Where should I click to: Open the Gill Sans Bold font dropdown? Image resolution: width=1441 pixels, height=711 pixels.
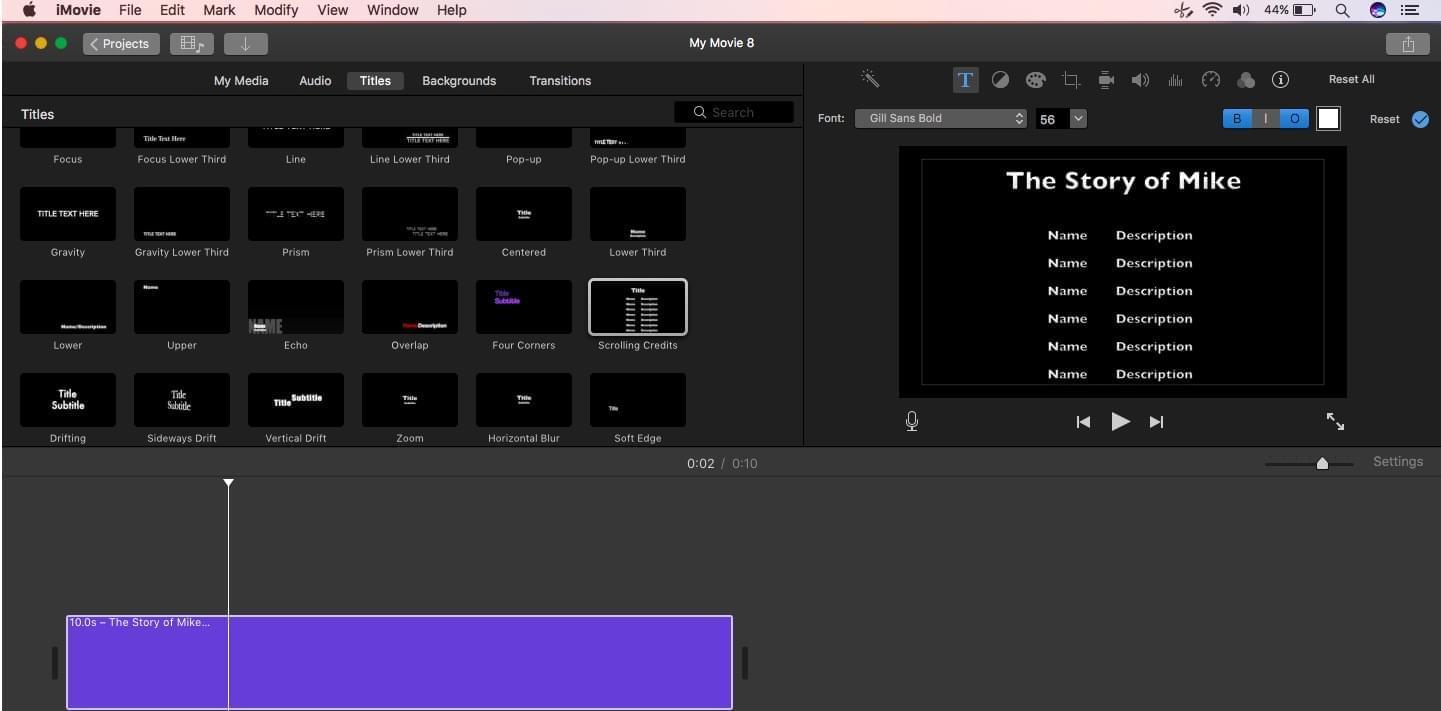point(940,118)
